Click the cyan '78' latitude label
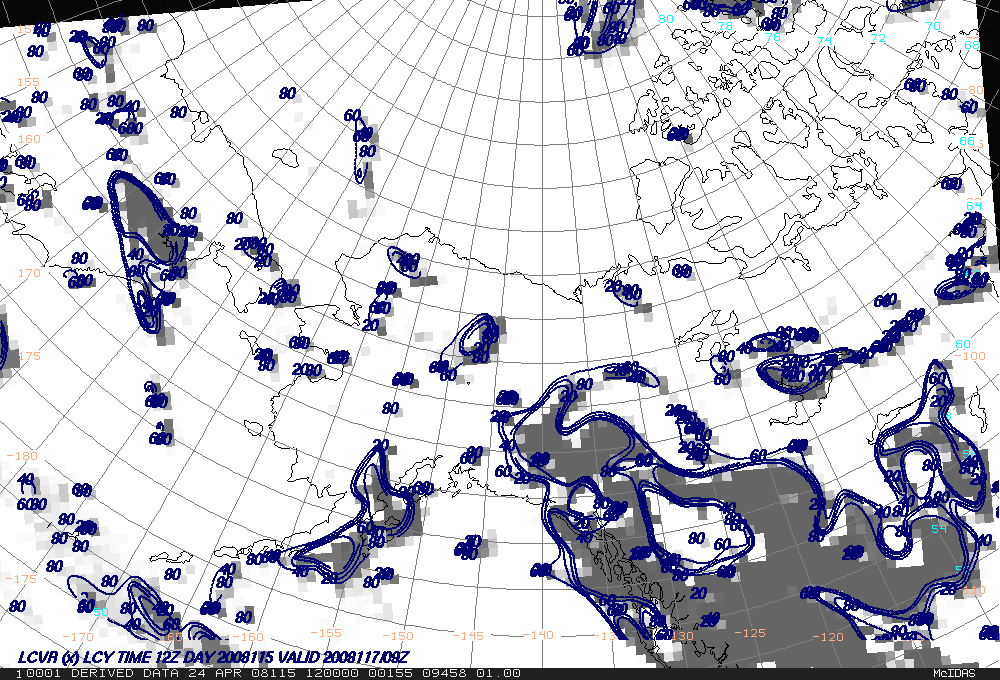The width and height of the screenshot is (1000, 680). [x=725, y=26]
